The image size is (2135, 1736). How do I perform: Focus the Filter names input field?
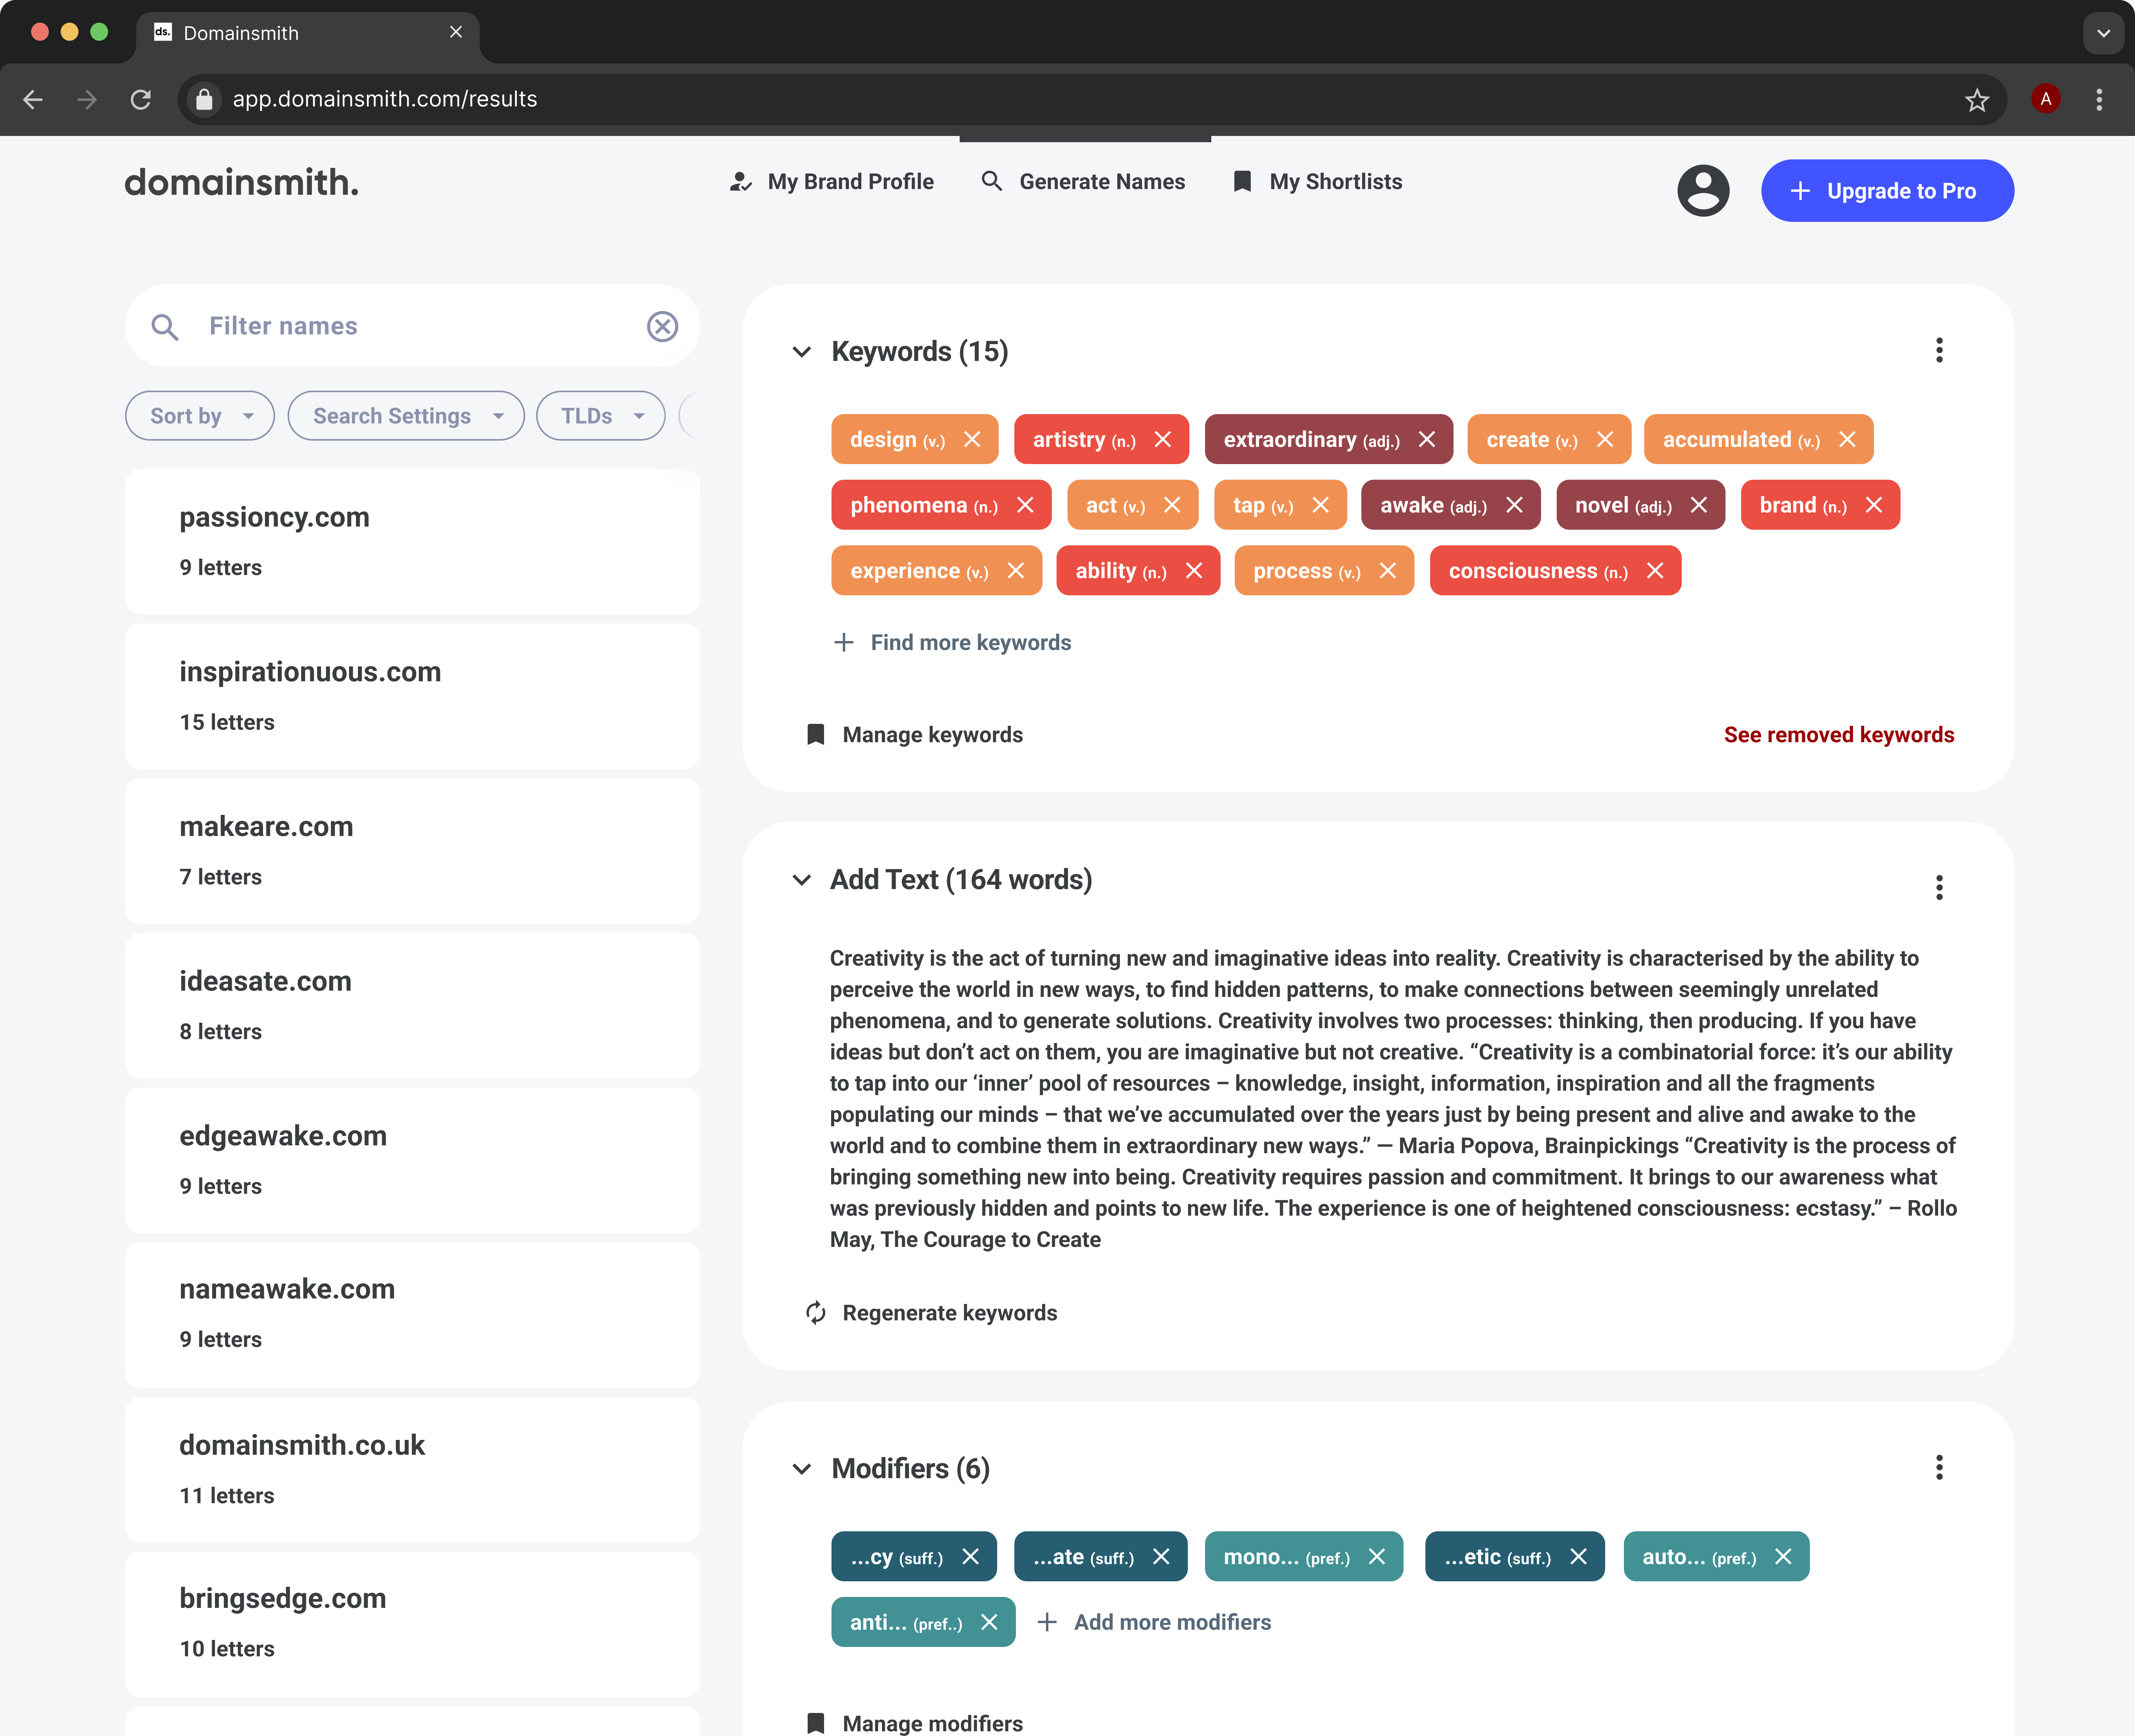(x=412, y=326)
